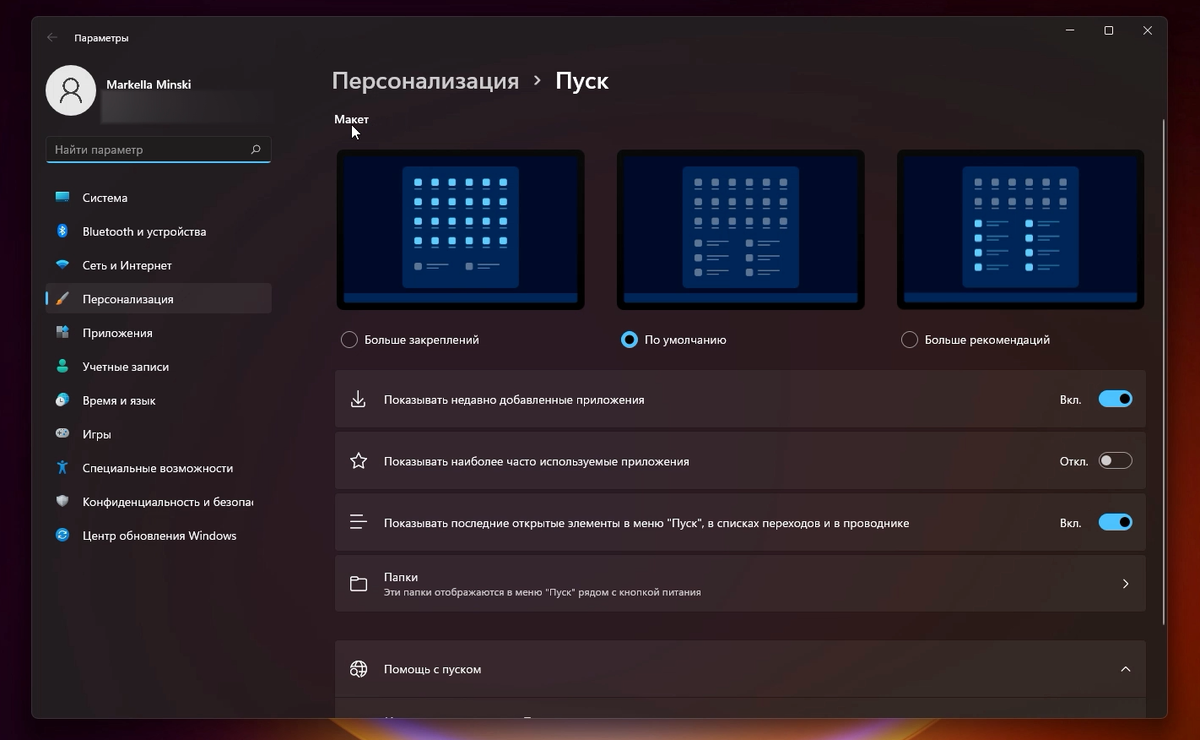This screenshot has height=740, width=1200.
Task: Click the Центр обновления Windows icon
Action: (x=61, y=536)
